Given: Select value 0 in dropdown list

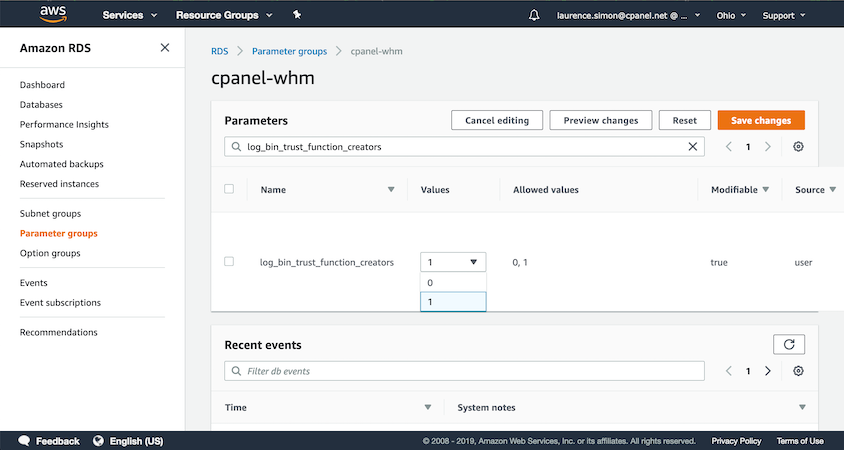Looking at the screenshot, I should (453, 283).
